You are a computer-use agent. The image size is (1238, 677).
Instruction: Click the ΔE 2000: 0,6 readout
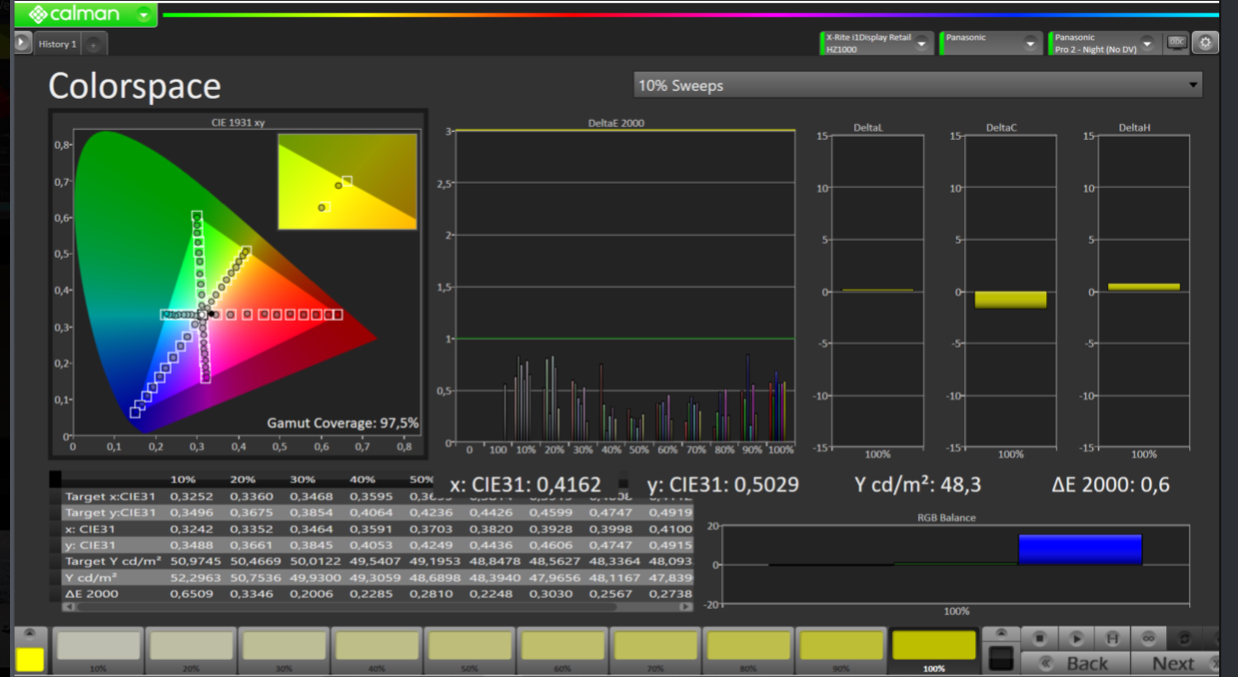pyautogui.click(x=1110, y=485)
